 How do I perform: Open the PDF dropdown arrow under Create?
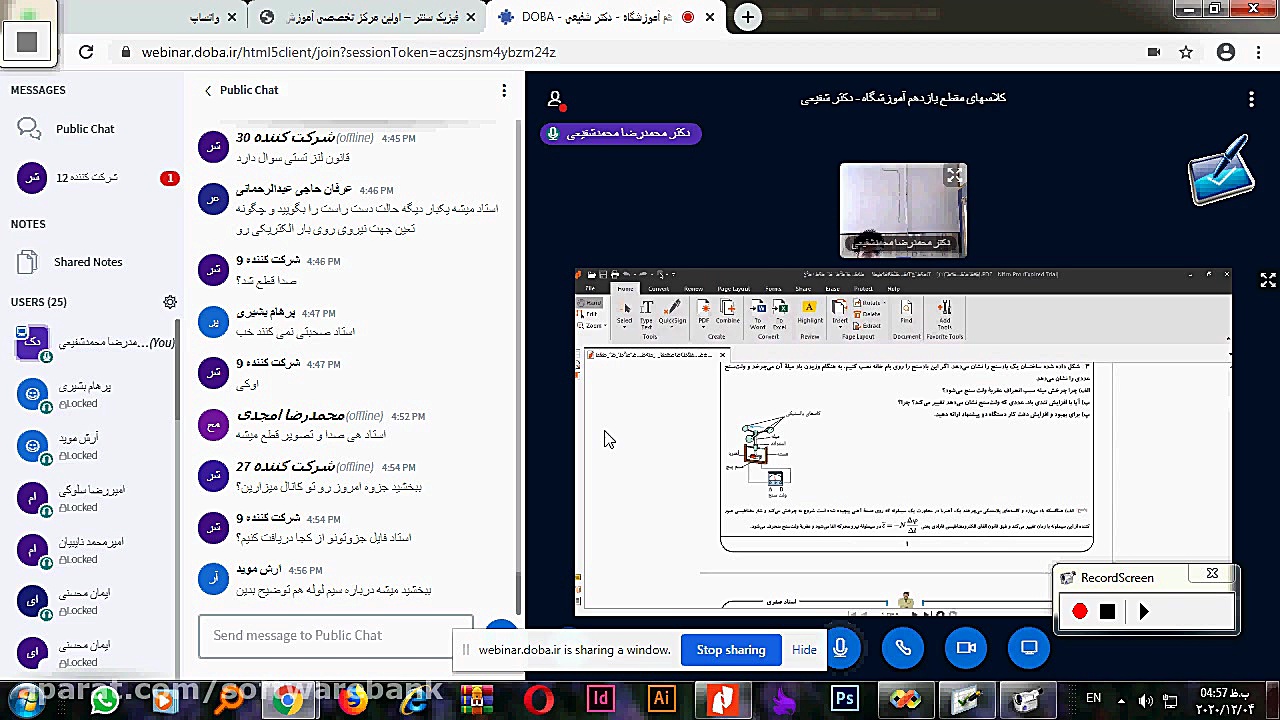703,326
